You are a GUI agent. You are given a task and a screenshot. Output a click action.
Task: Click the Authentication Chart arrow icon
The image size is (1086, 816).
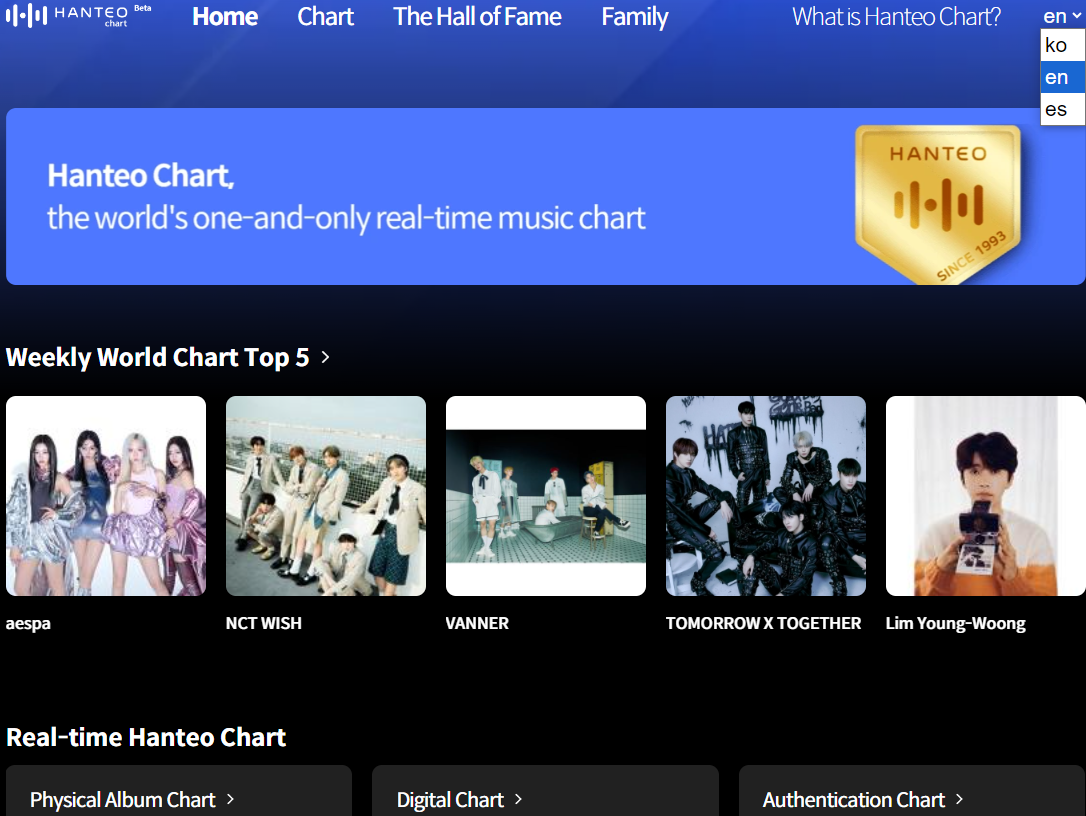pyautogui.click(x=959, y=799)
